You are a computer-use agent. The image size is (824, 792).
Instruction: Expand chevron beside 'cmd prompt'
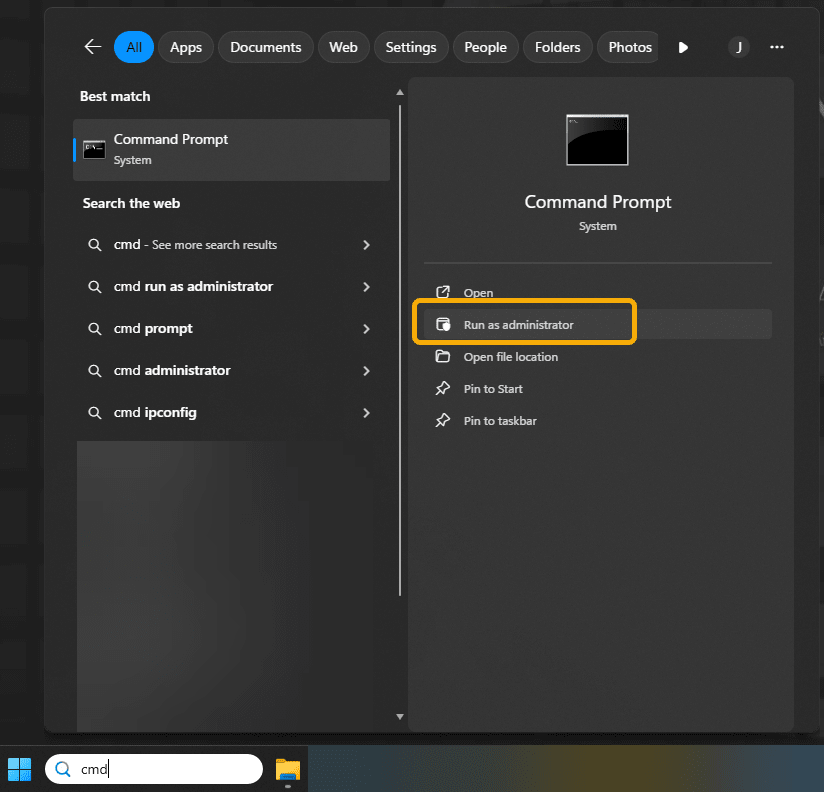click(366, 329)
